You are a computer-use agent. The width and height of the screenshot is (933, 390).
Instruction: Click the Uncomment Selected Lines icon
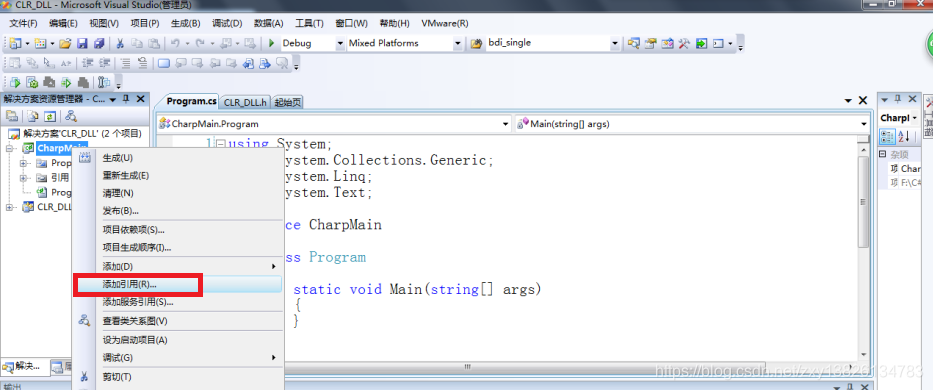(143, 63)
